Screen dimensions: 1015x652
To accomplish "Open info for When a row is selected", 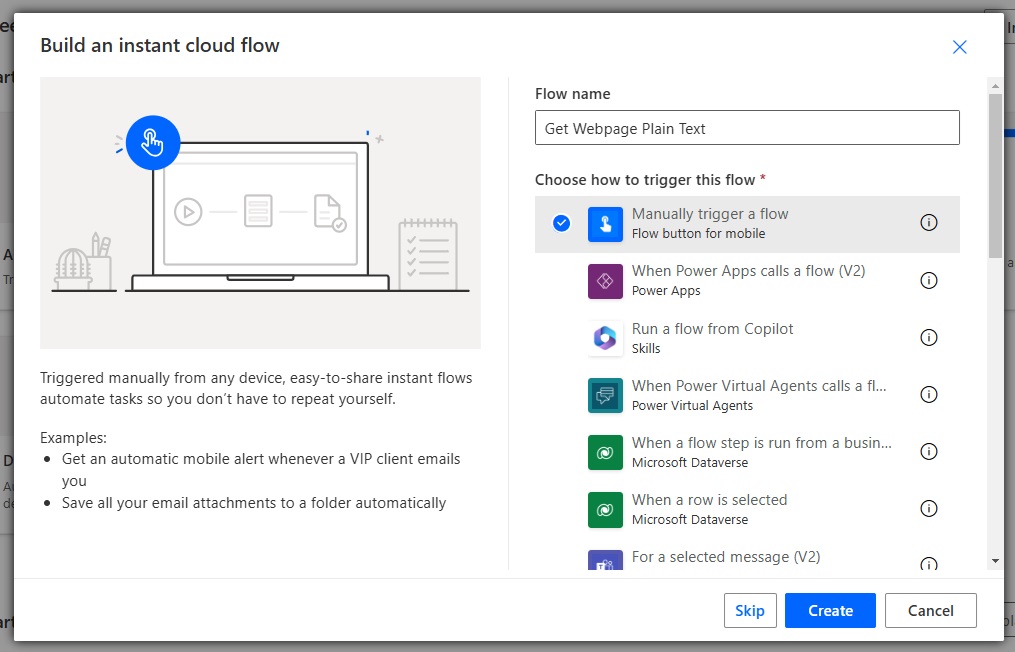I will tap(928, 508).
